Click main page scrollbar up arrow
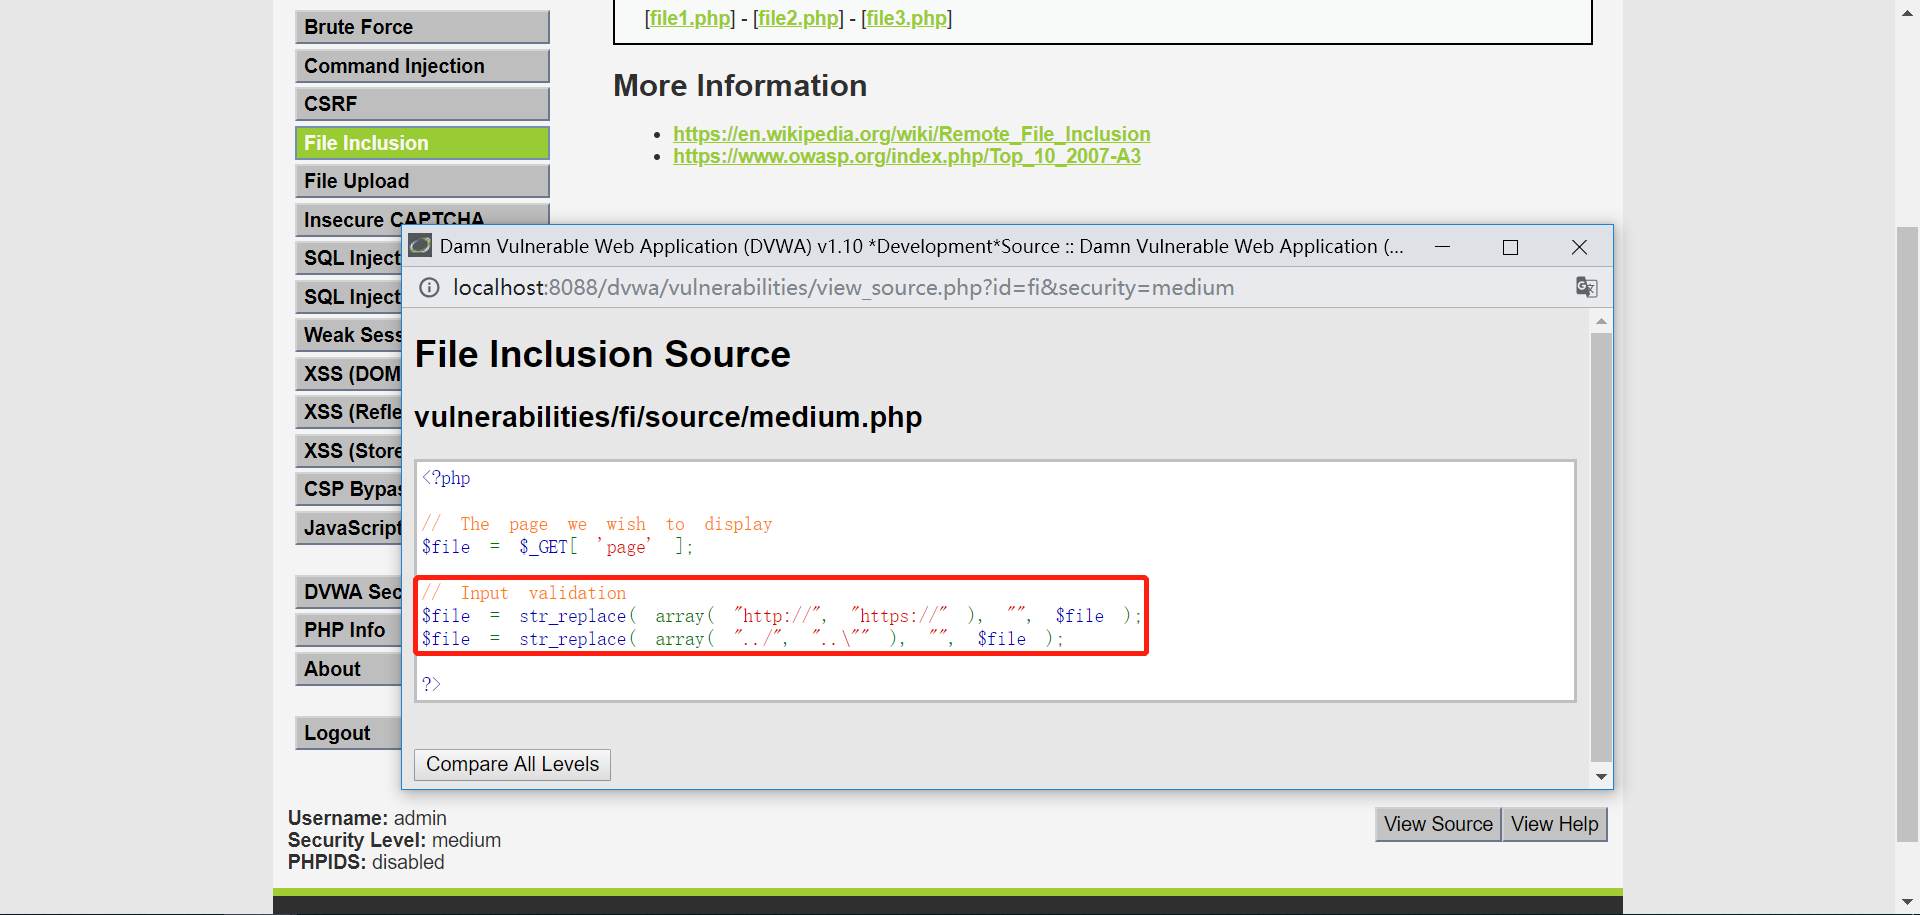This screenshot has width=1920, height=915. point(1907,12)
